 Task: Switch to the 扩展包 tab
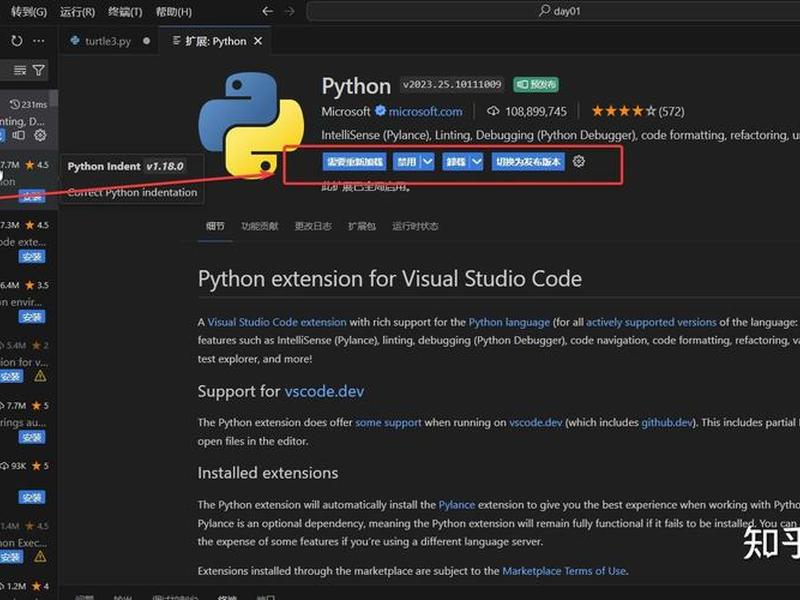[x=362, y=226]
